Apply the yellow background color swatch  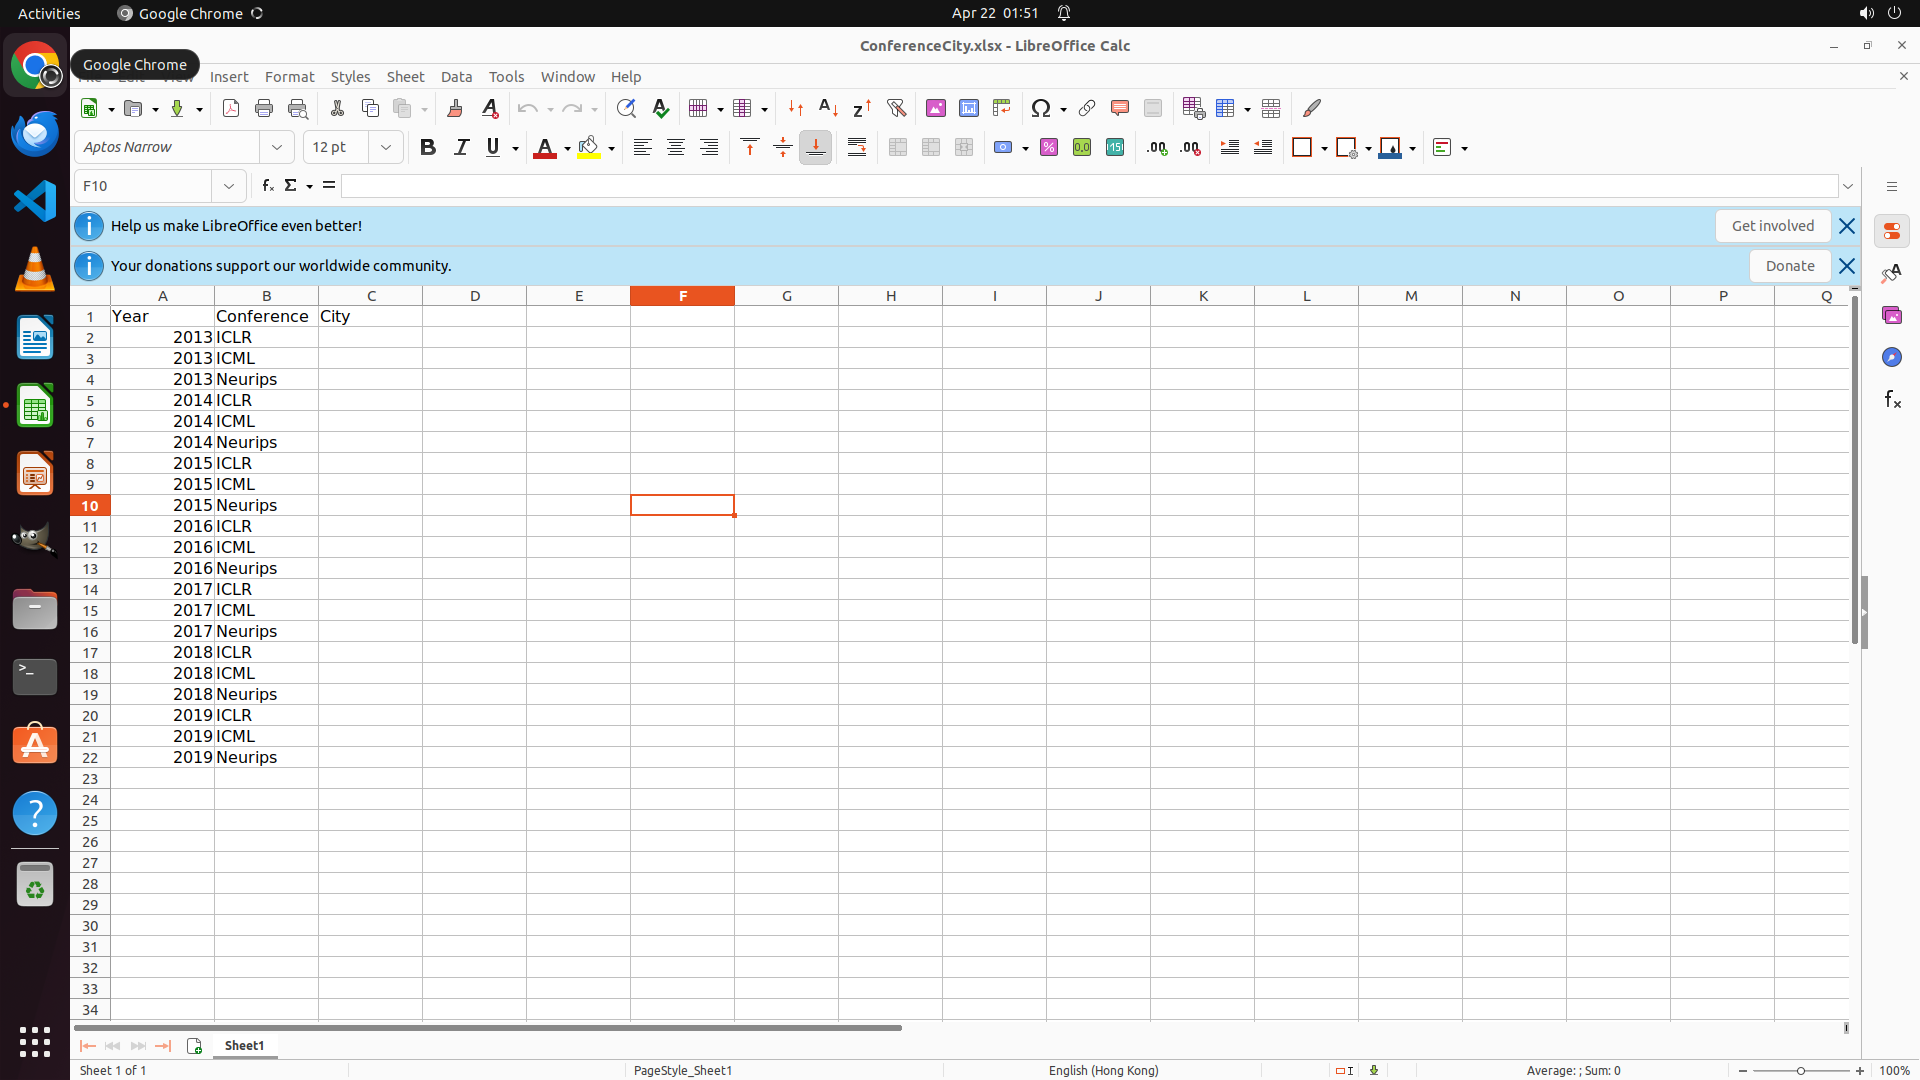[589, 148]
